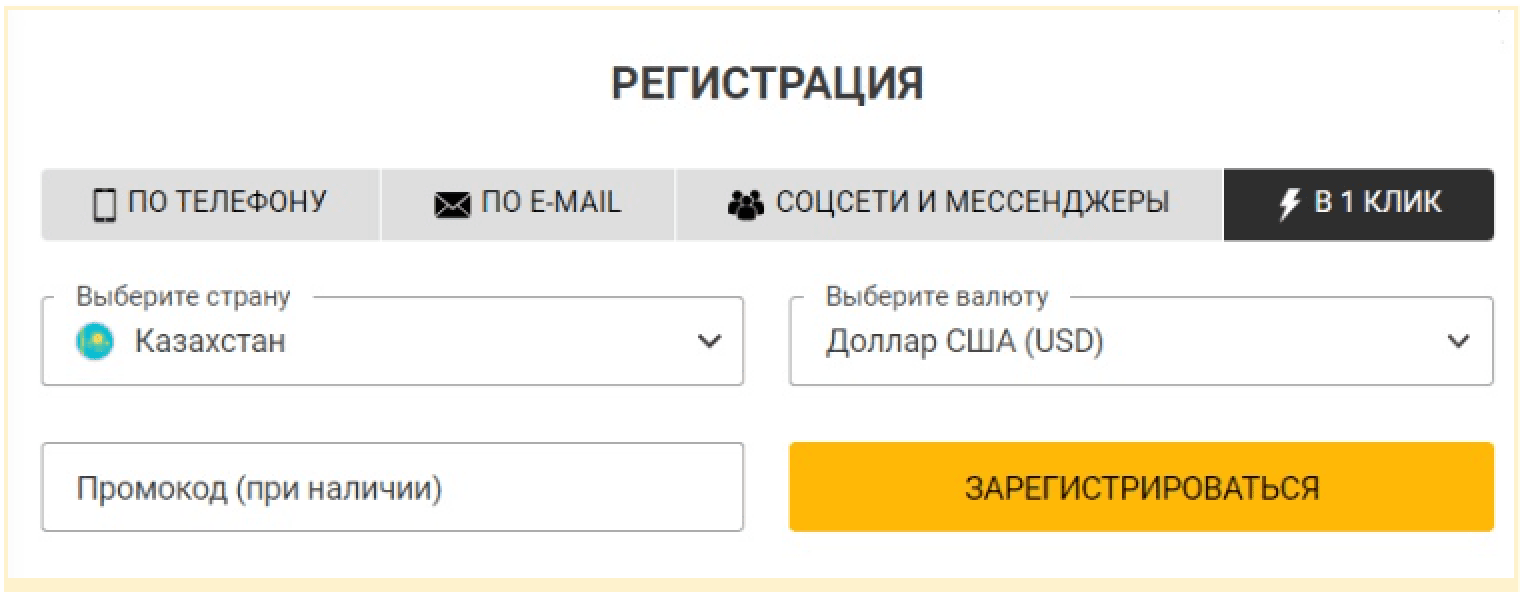The width and height of the screenshot is (1524, 592).
Task: Switch to the ПО ТЕЛЕФОНУ registration tab
Action: 210,203
